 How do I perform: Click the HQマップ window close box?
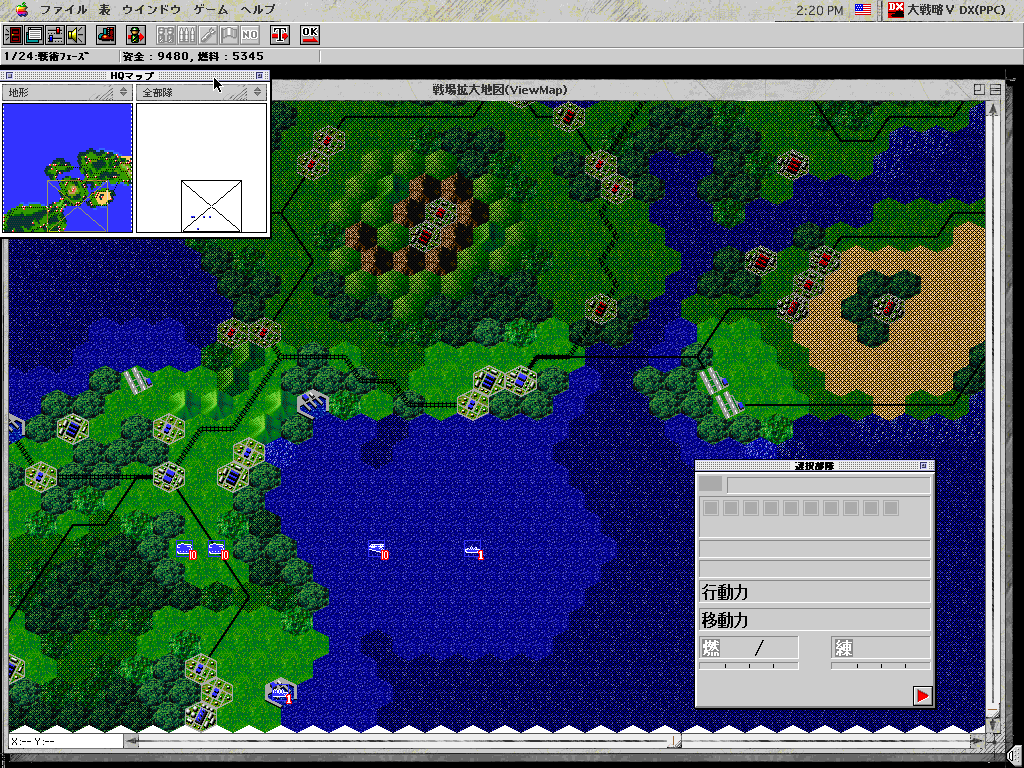tap(9, 76)
